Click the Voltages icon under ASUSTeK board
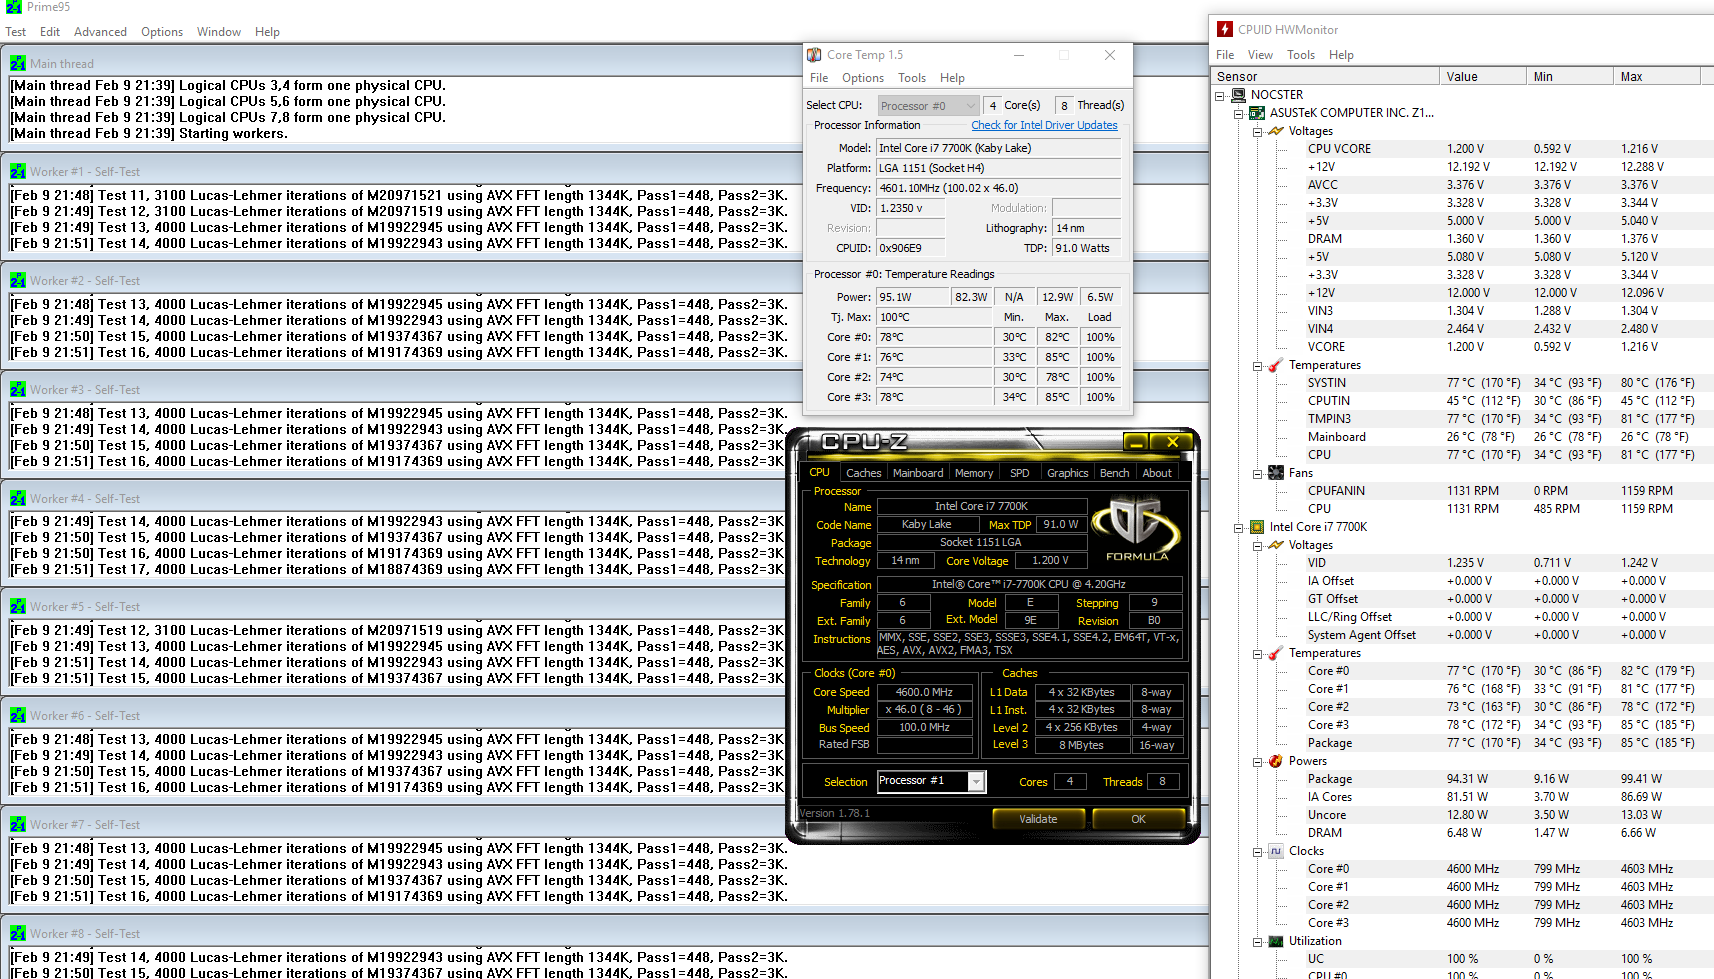This screenshot has width=1714, height=979. 1276,131
